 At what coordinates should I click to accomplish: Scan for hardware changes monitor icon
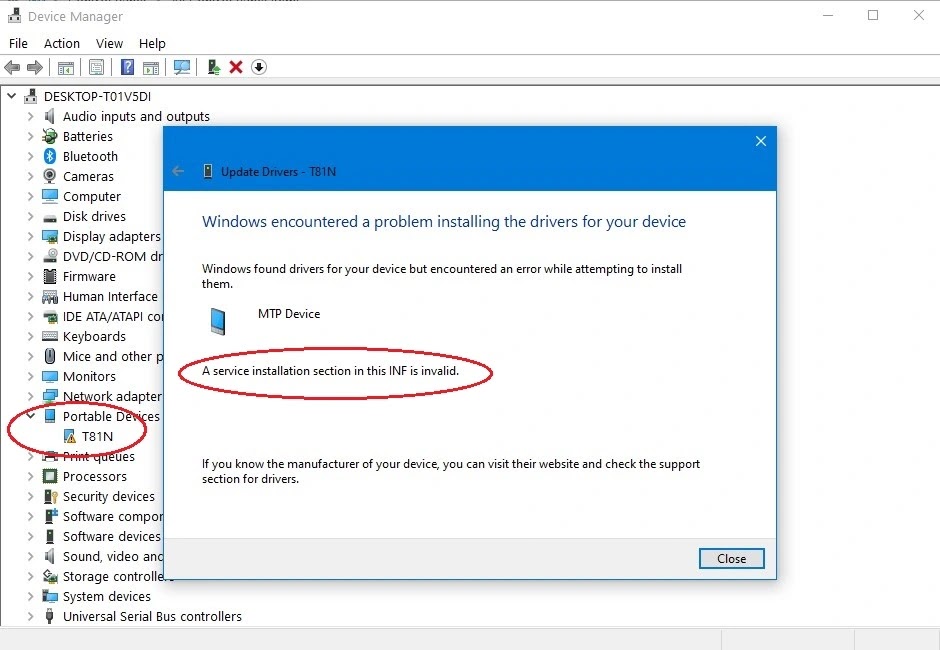182,67
